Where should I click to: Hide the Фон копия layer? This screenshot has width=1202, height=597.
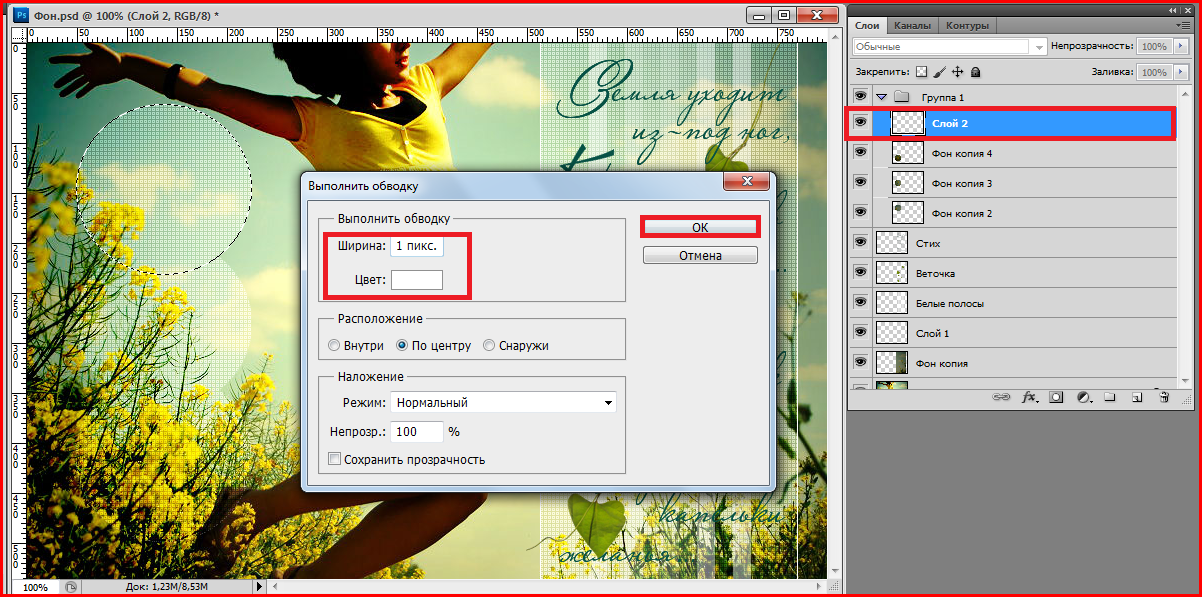point(860,363)
